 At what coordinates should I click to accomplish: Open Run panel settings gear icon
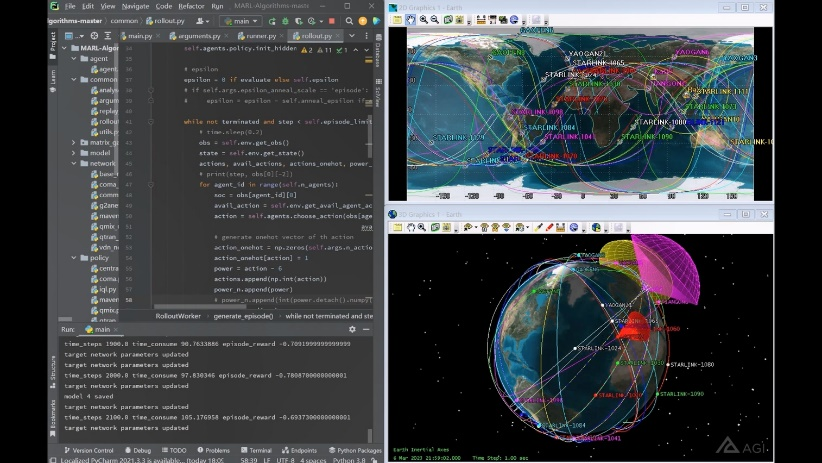click(x=352, y=329)
